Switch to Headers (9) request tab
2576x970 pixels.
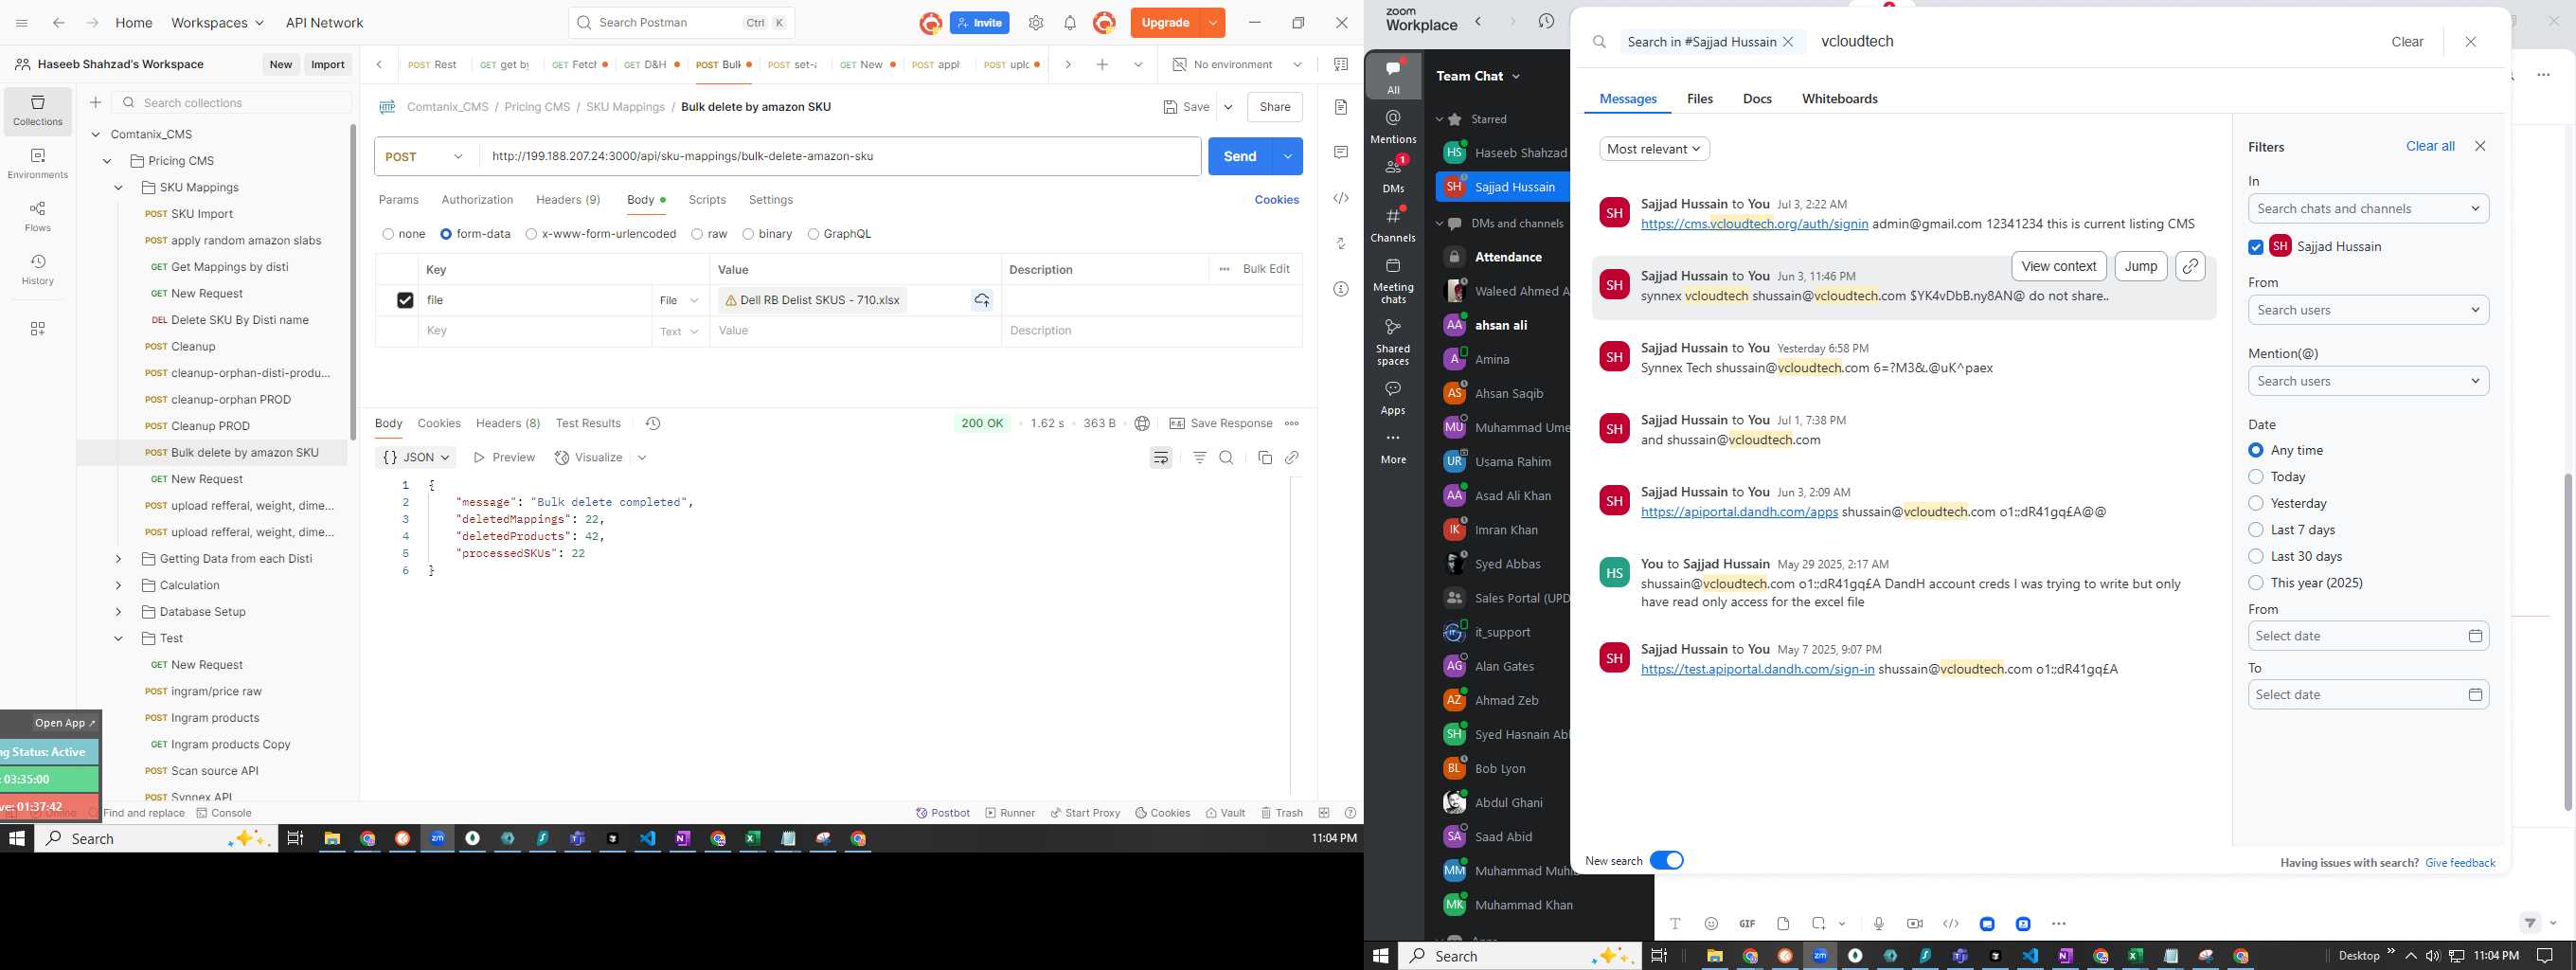(x=568, y=200)
